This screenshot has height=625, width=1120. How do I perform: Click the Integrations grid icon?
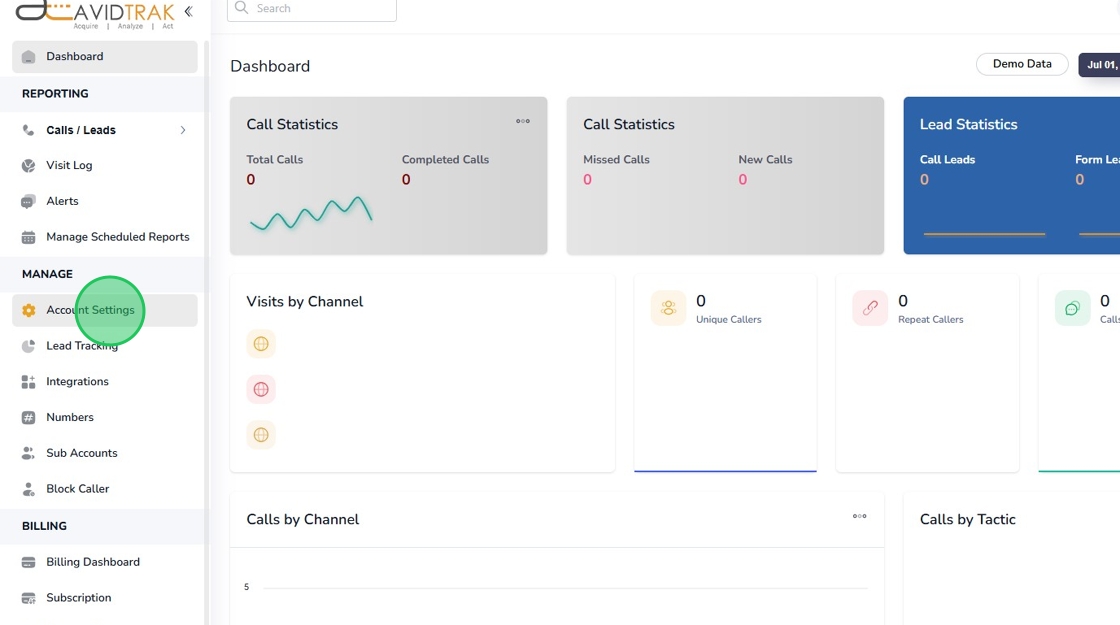point(29,381)
